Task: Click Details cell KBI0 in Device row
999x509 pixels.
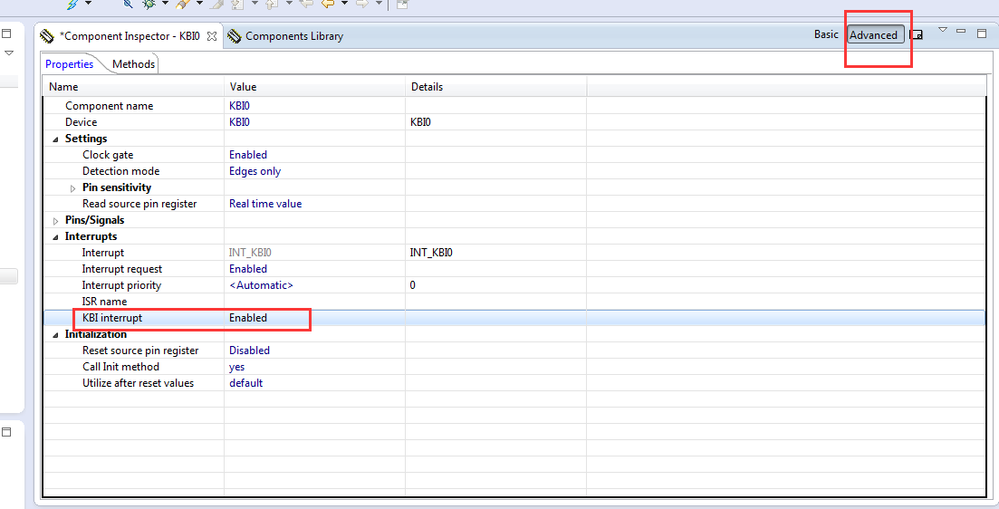Action: pos(420,122)
